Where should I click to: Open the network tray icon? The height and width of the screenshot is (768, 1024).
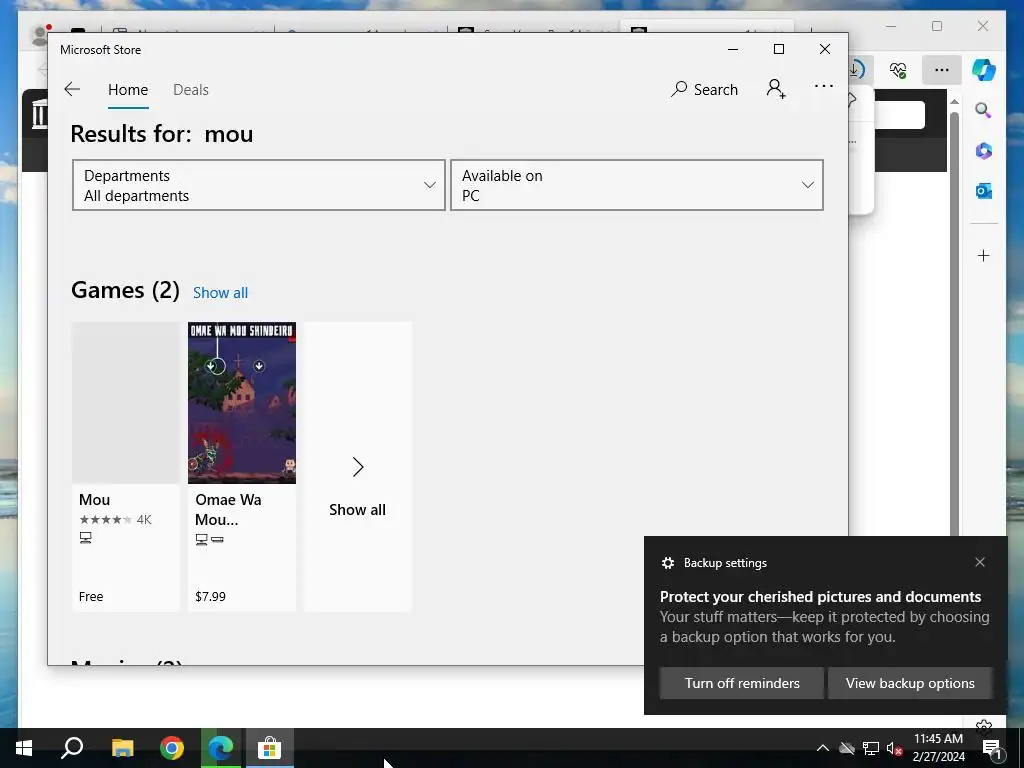tap(871, 748)
